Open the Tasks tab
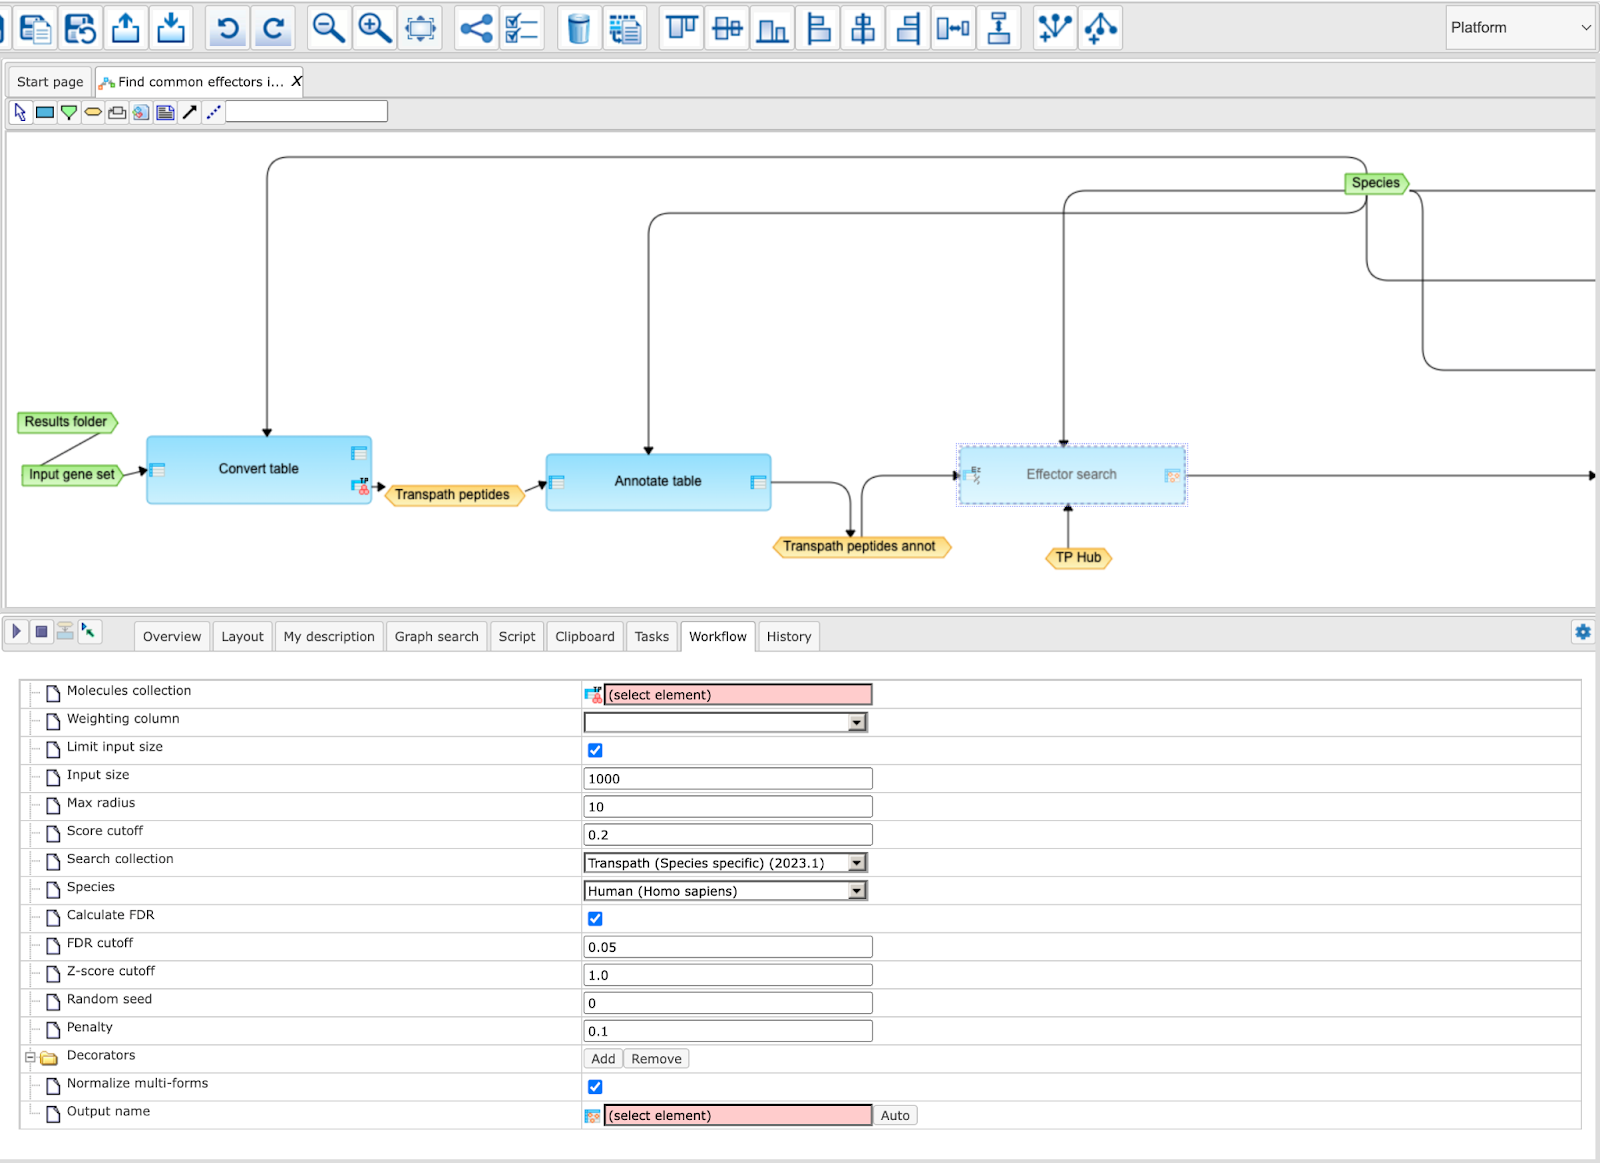 pos(652,636)
